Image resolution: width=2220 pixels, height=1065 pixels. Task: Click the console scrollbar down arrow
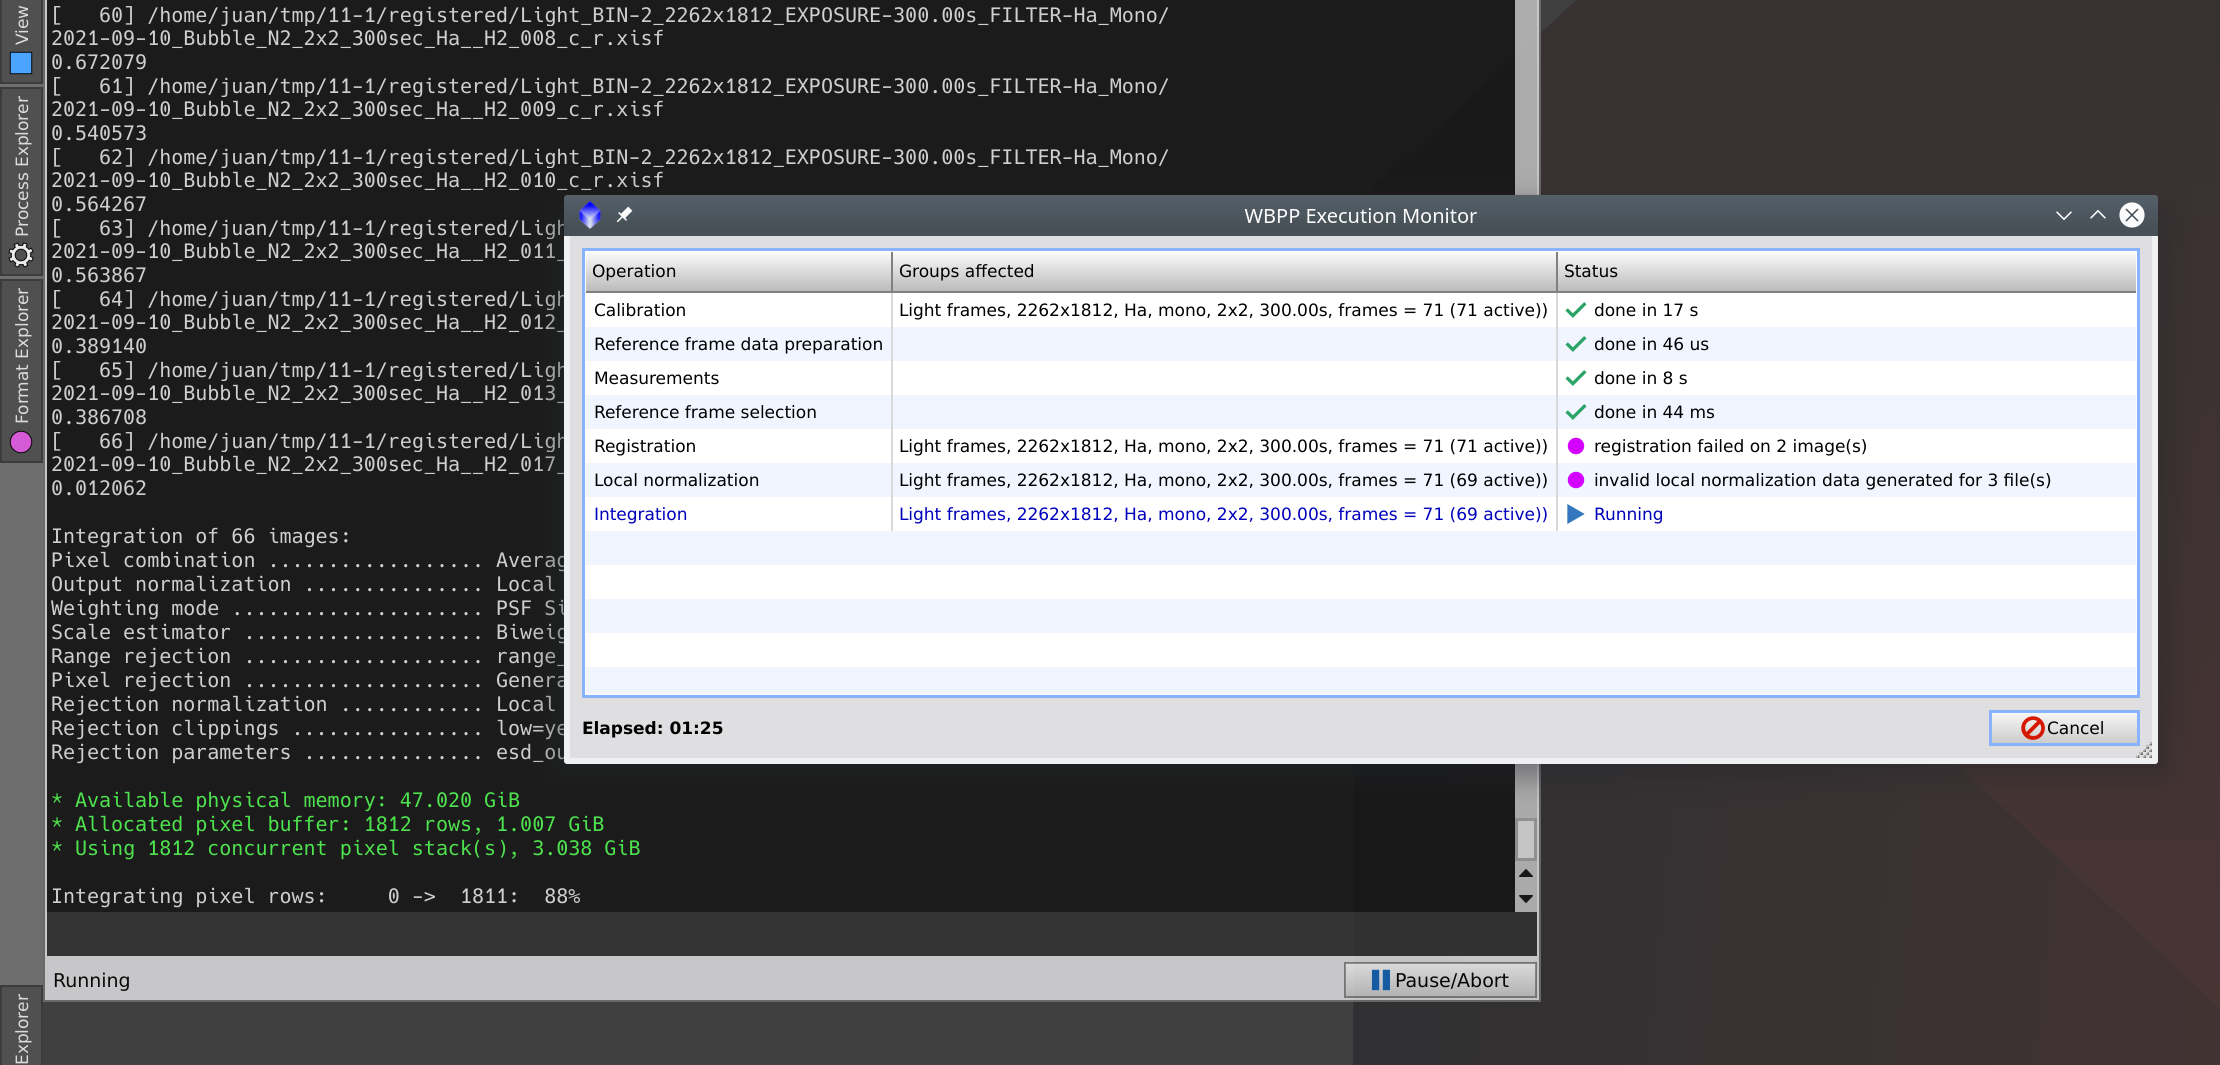coord(1526,898)
